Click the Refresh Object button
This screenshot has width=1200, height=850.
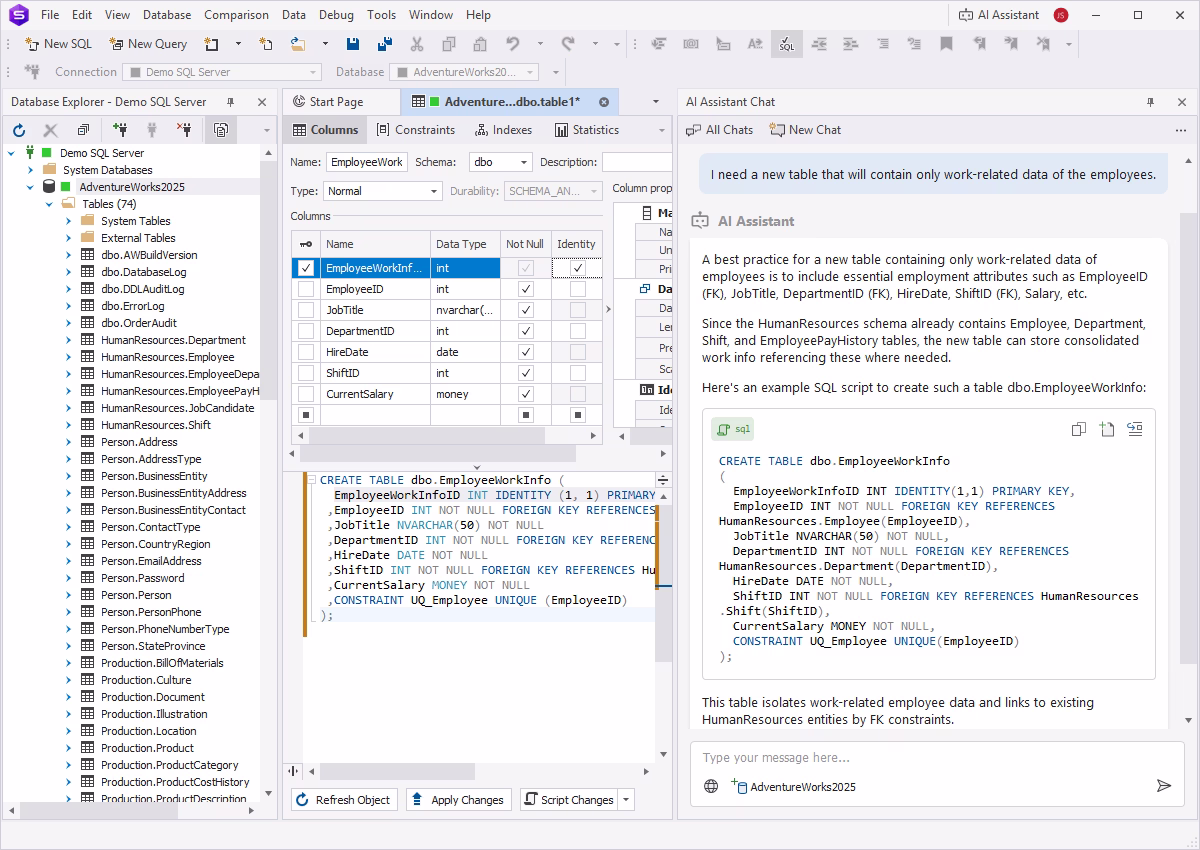click(344, 800)
